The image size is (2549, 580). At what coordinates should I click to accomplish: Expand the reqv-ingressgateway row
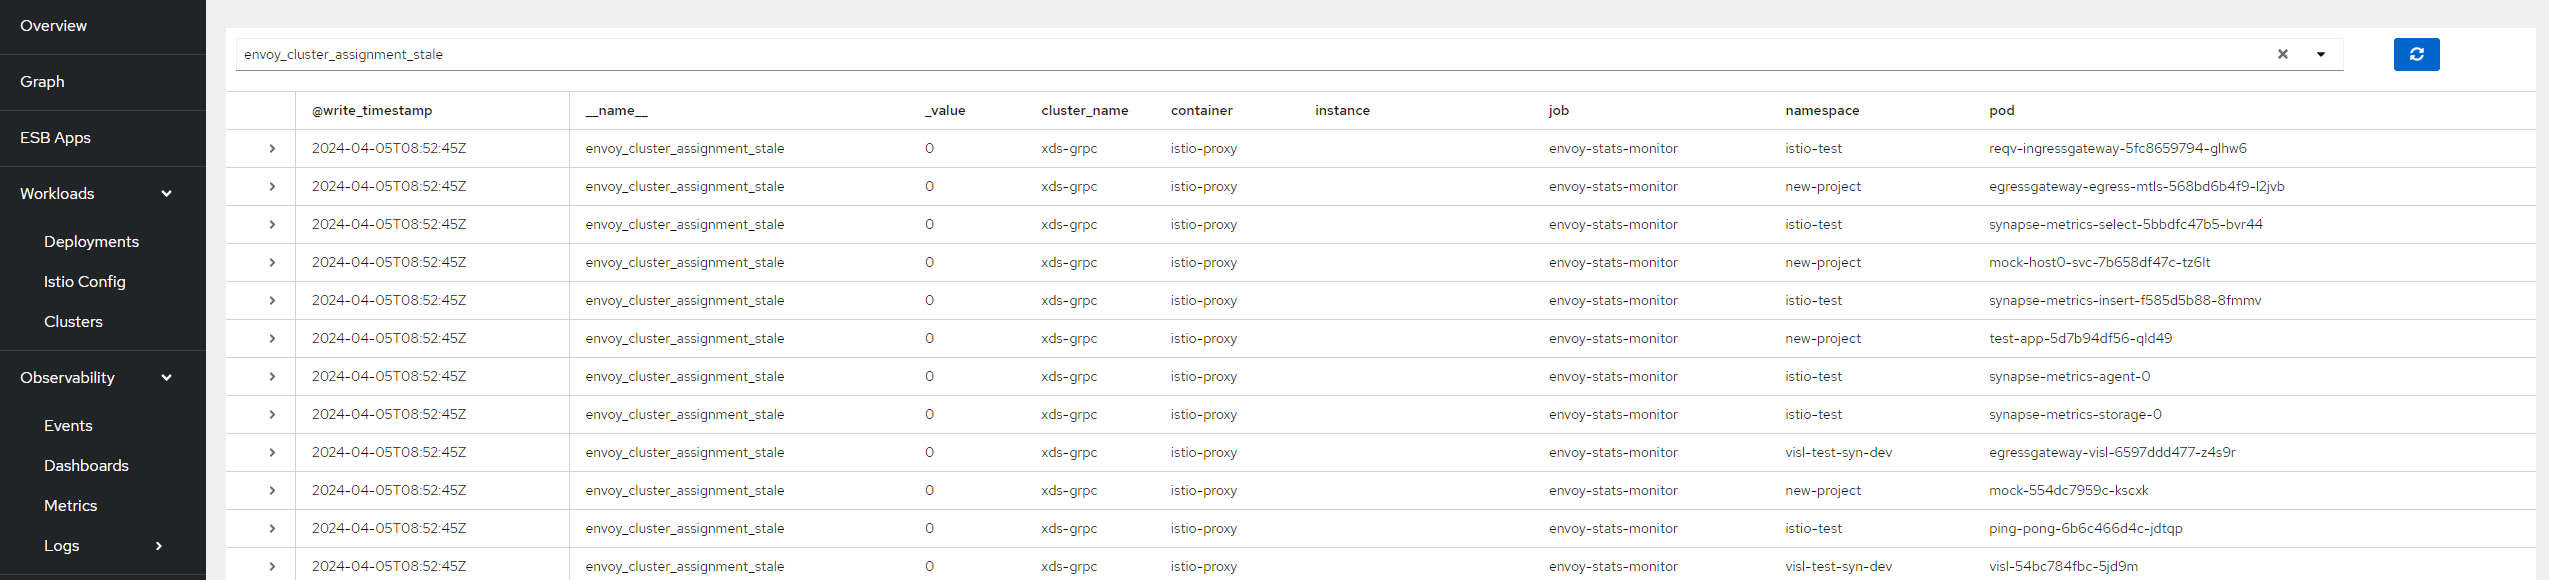(x=272, y=149)
